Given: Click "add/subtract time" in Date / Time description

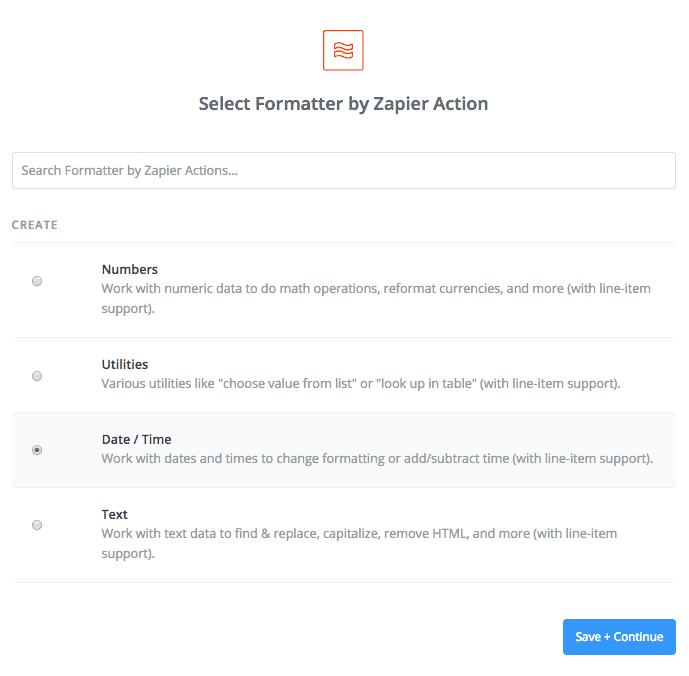Looking at the screenshot, I should coord(463,459).
